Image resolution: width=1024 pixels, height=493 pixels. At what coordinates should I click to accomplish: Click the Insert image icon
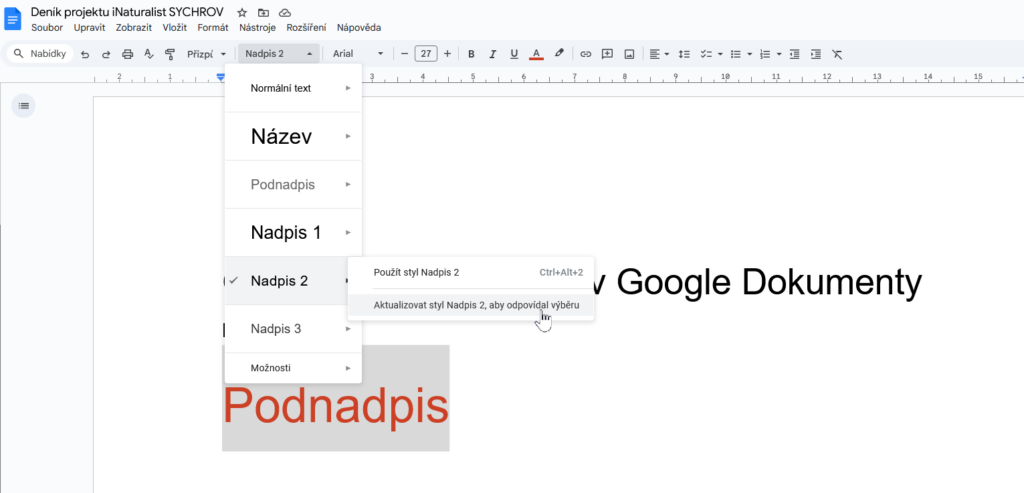pyautogui.click(x=629, y=54)
